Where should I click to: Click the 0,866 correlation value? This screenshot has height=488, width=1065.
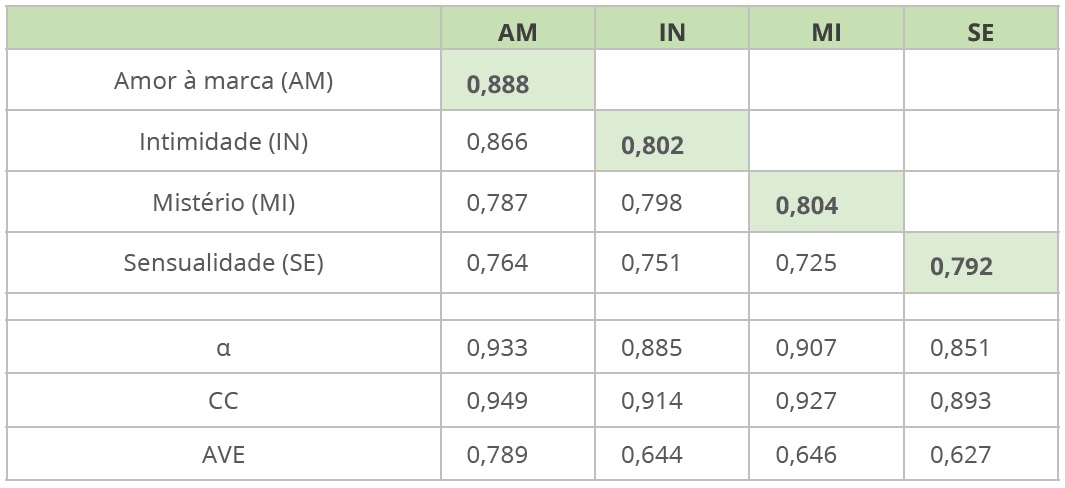pyautogui.click(x=497, y=142)
